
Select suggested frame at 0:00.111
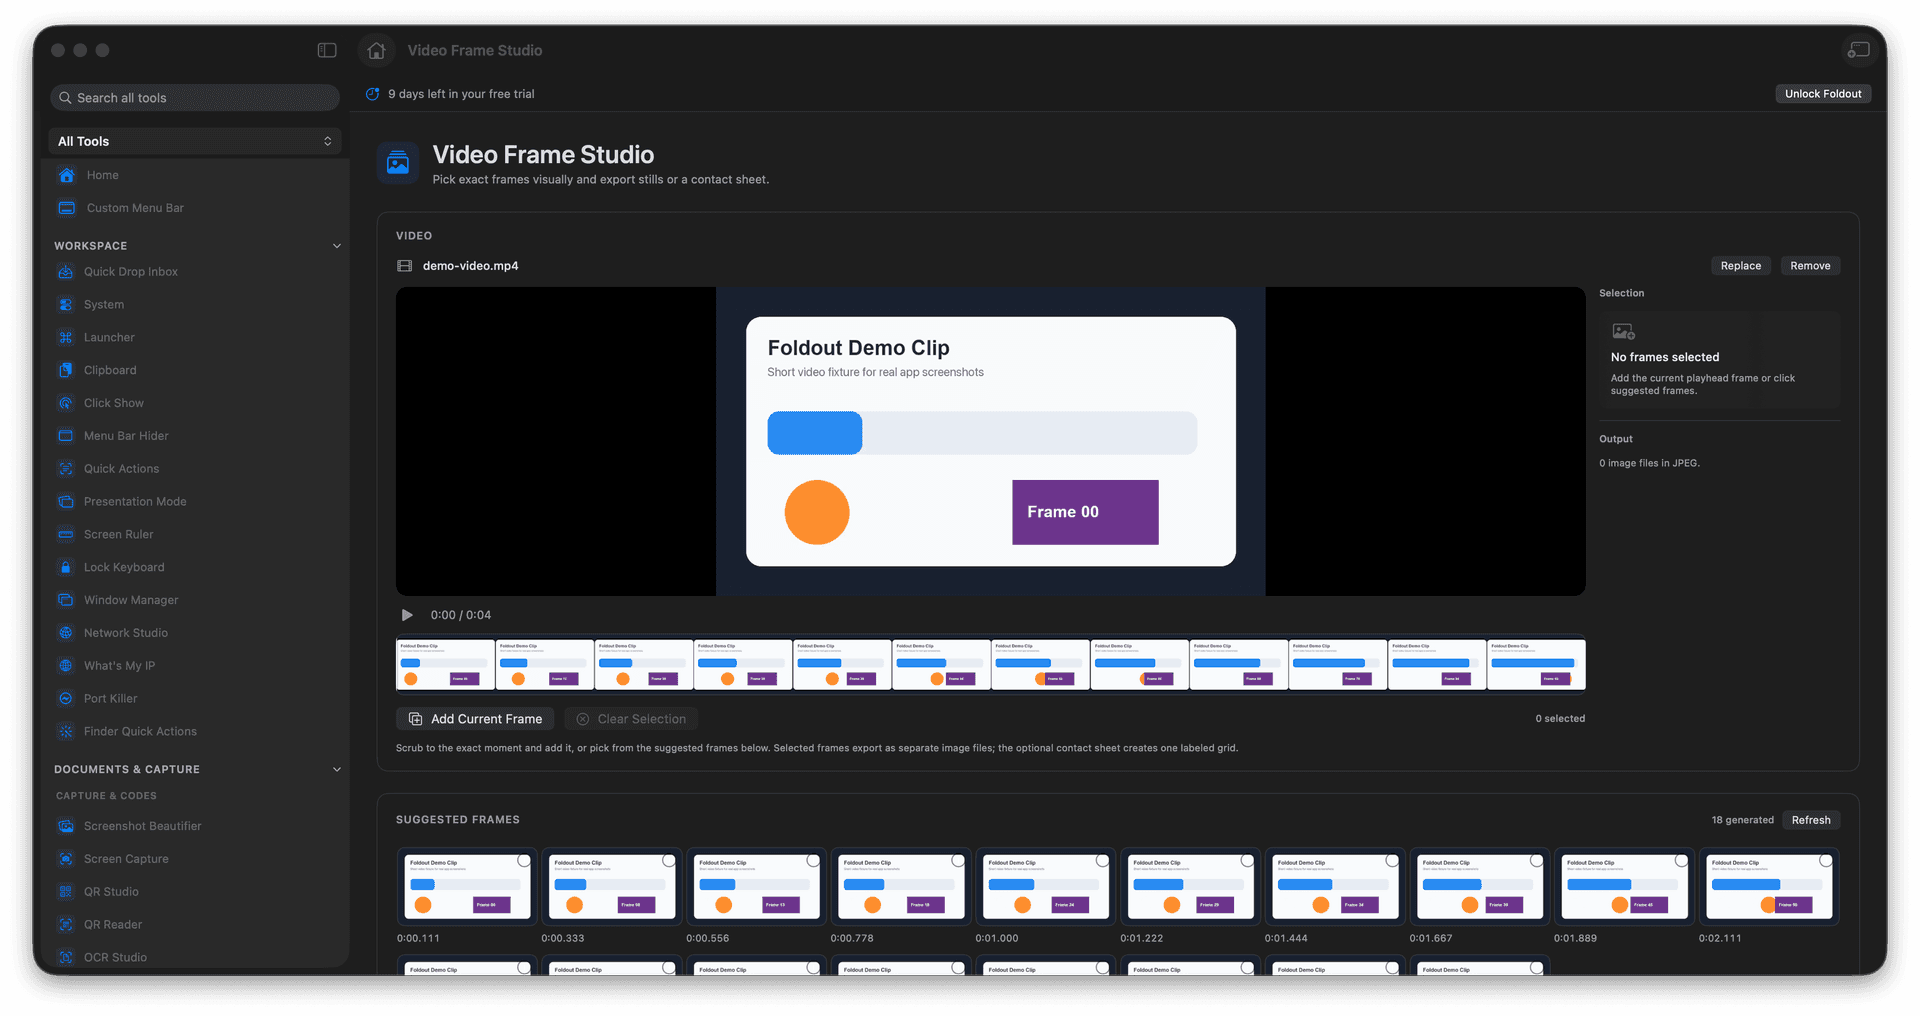(x=467, y=886)
